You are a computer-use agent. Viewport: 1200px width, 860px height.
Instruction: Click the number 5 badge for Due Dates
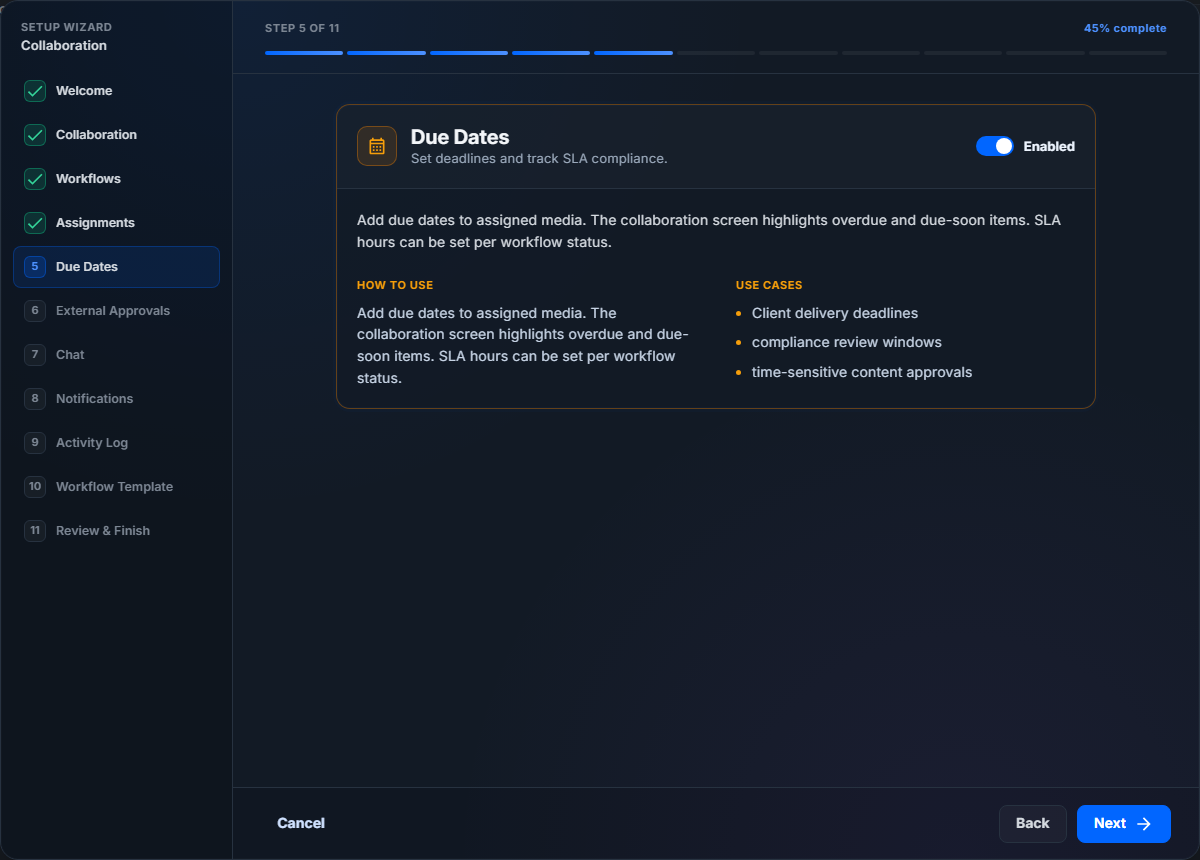pyautogui.click(x=35, y=267)
